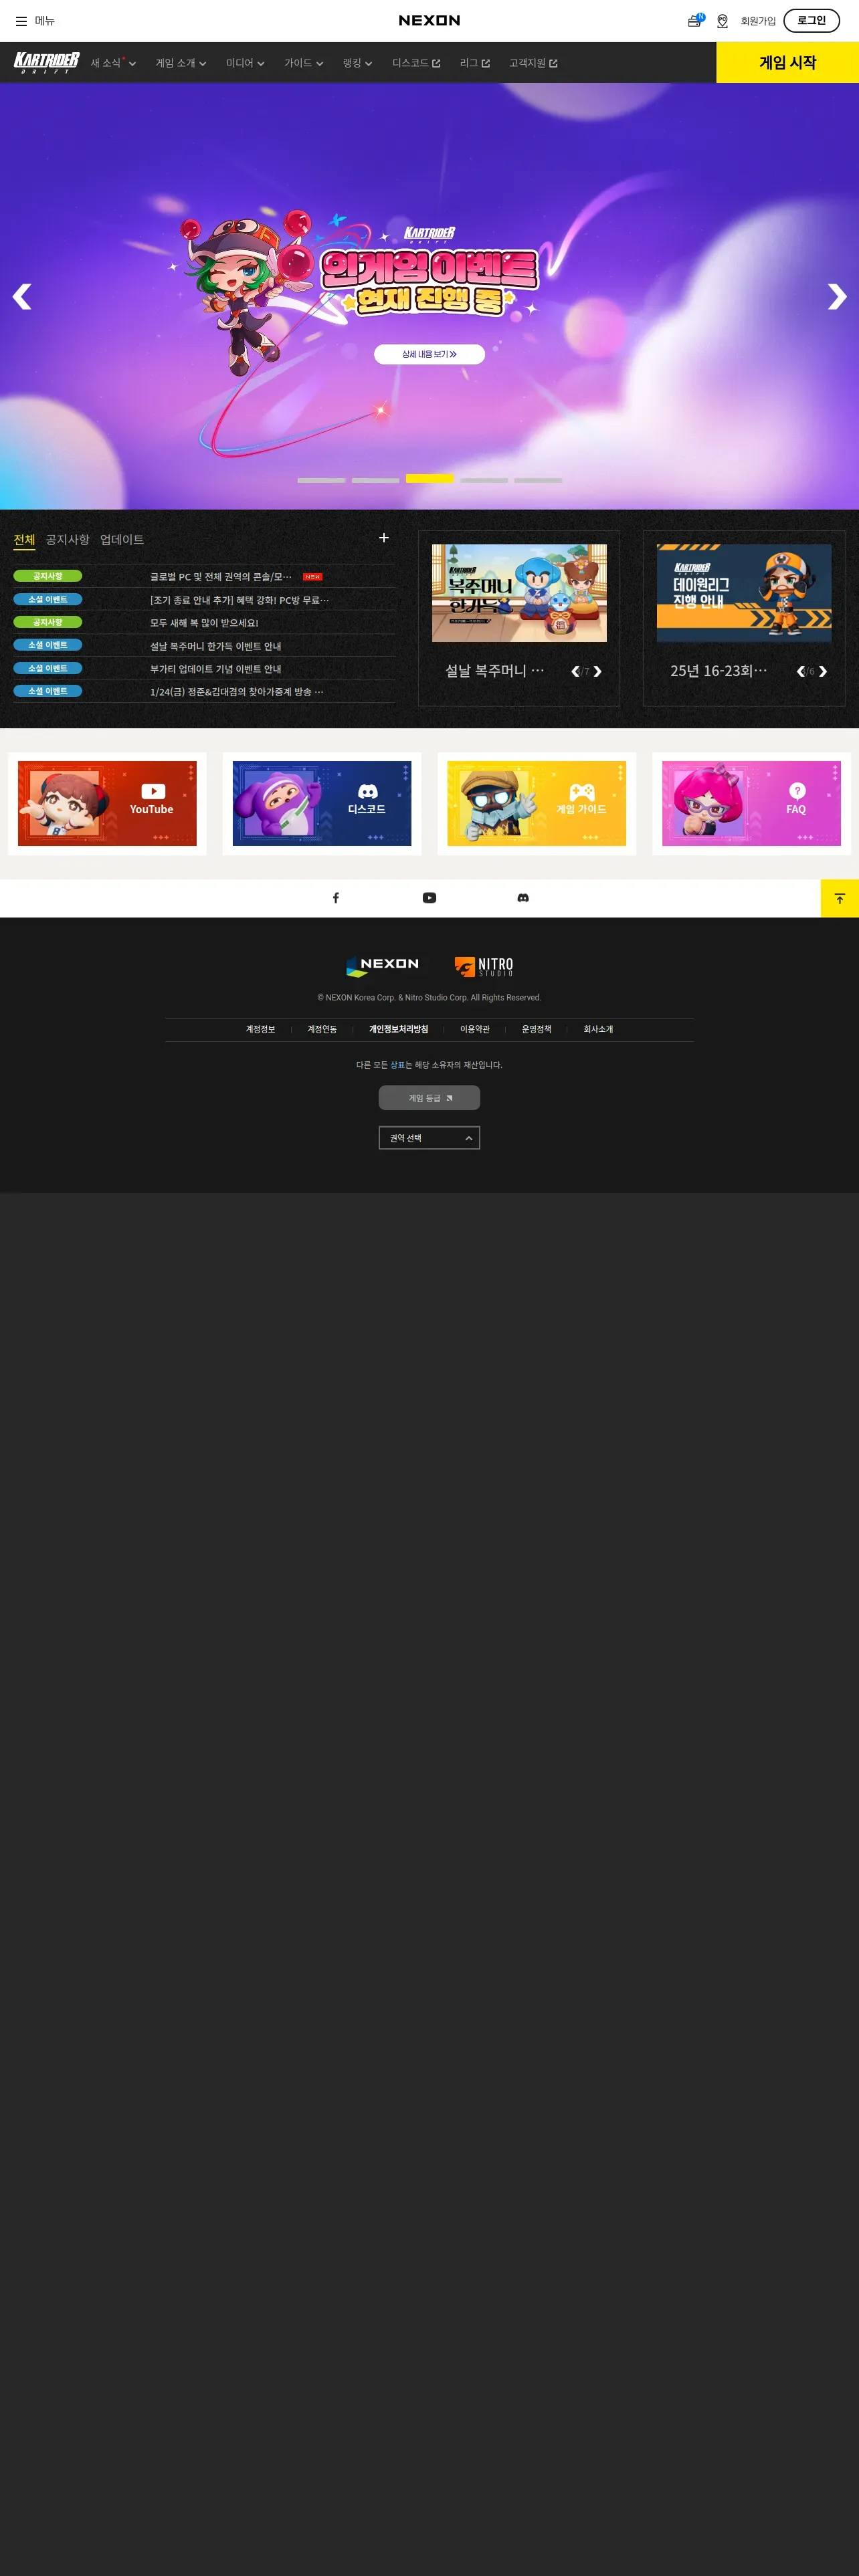Open notice 1/24(금) 정준&김대겸의 찾아가중계
Viewport: 859px width, 2576px height.
click(236, 692)
